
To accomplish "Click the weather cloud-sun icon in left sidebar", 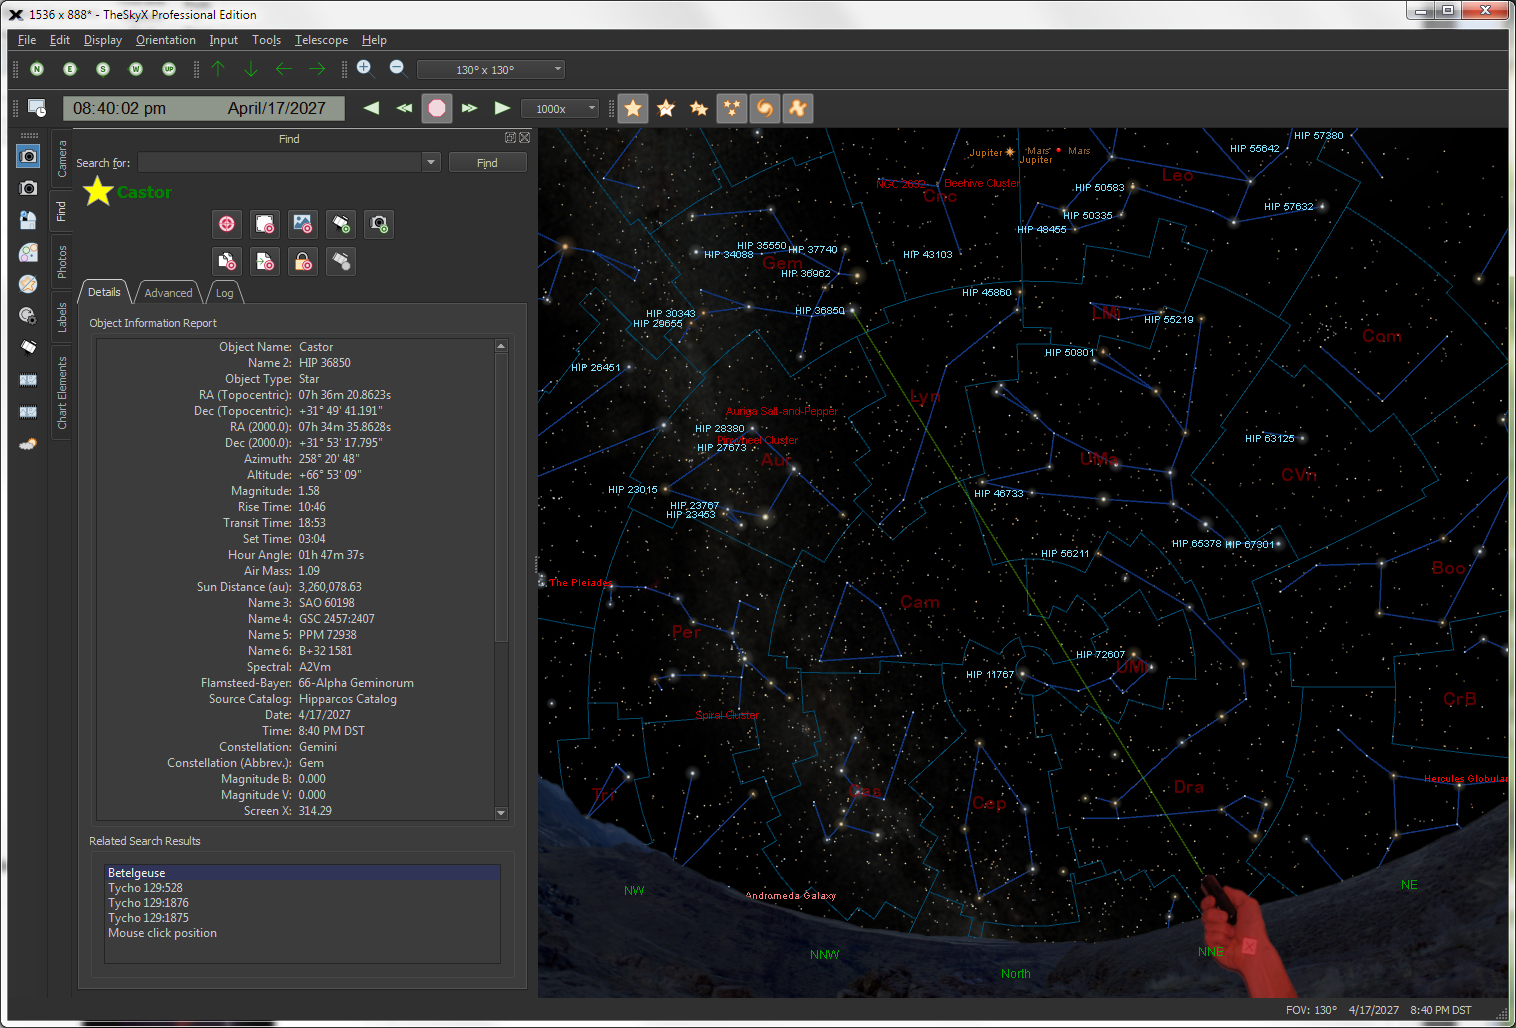I will [x=29, y=444].
